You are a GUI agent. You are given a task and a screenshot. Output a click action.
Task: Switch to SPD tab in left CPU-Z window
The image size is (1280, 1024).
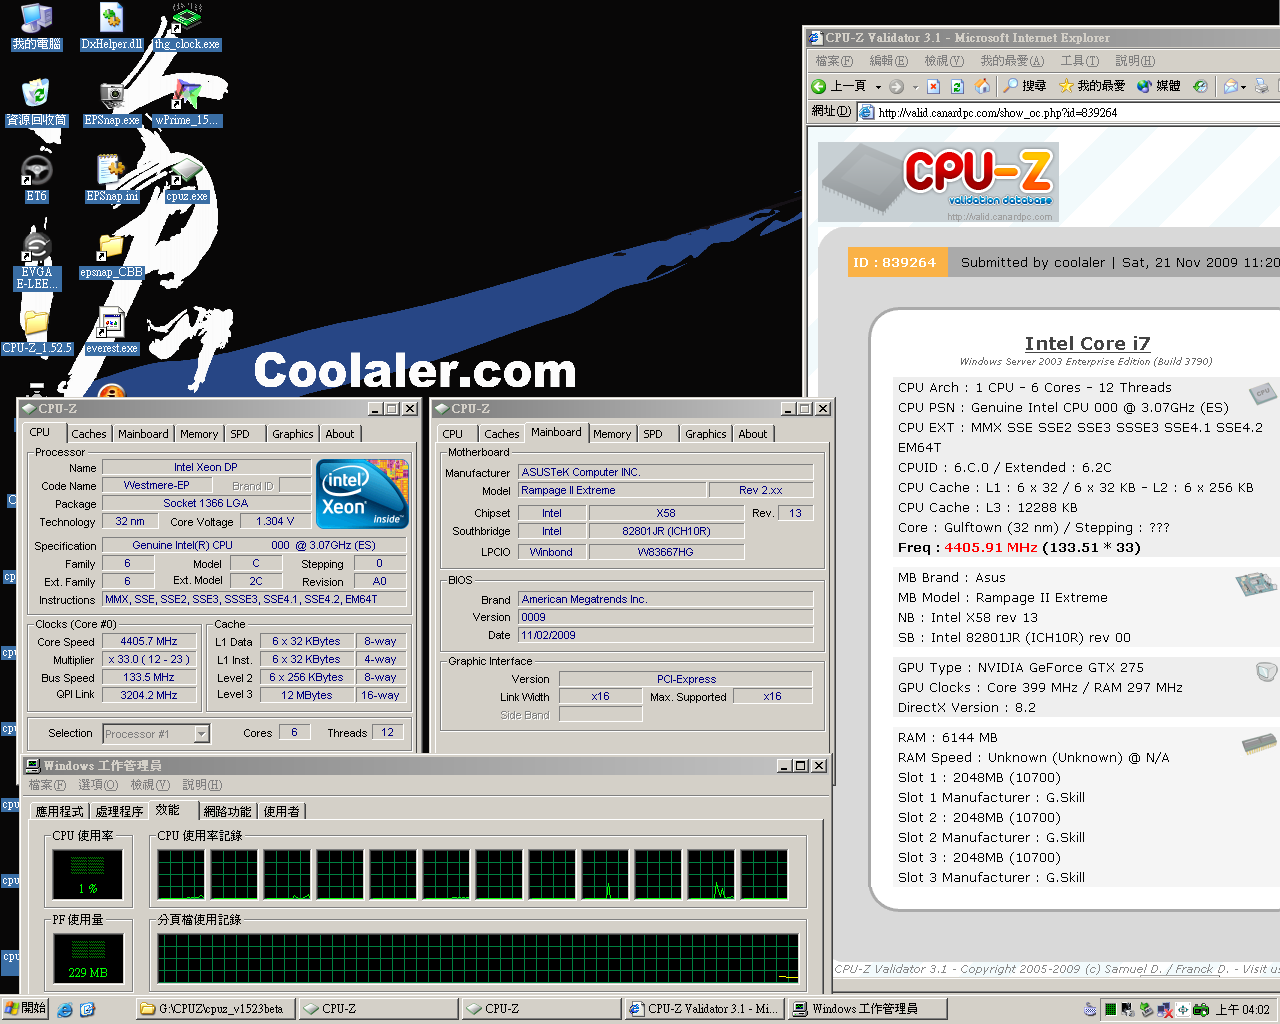tap(240, 434)
